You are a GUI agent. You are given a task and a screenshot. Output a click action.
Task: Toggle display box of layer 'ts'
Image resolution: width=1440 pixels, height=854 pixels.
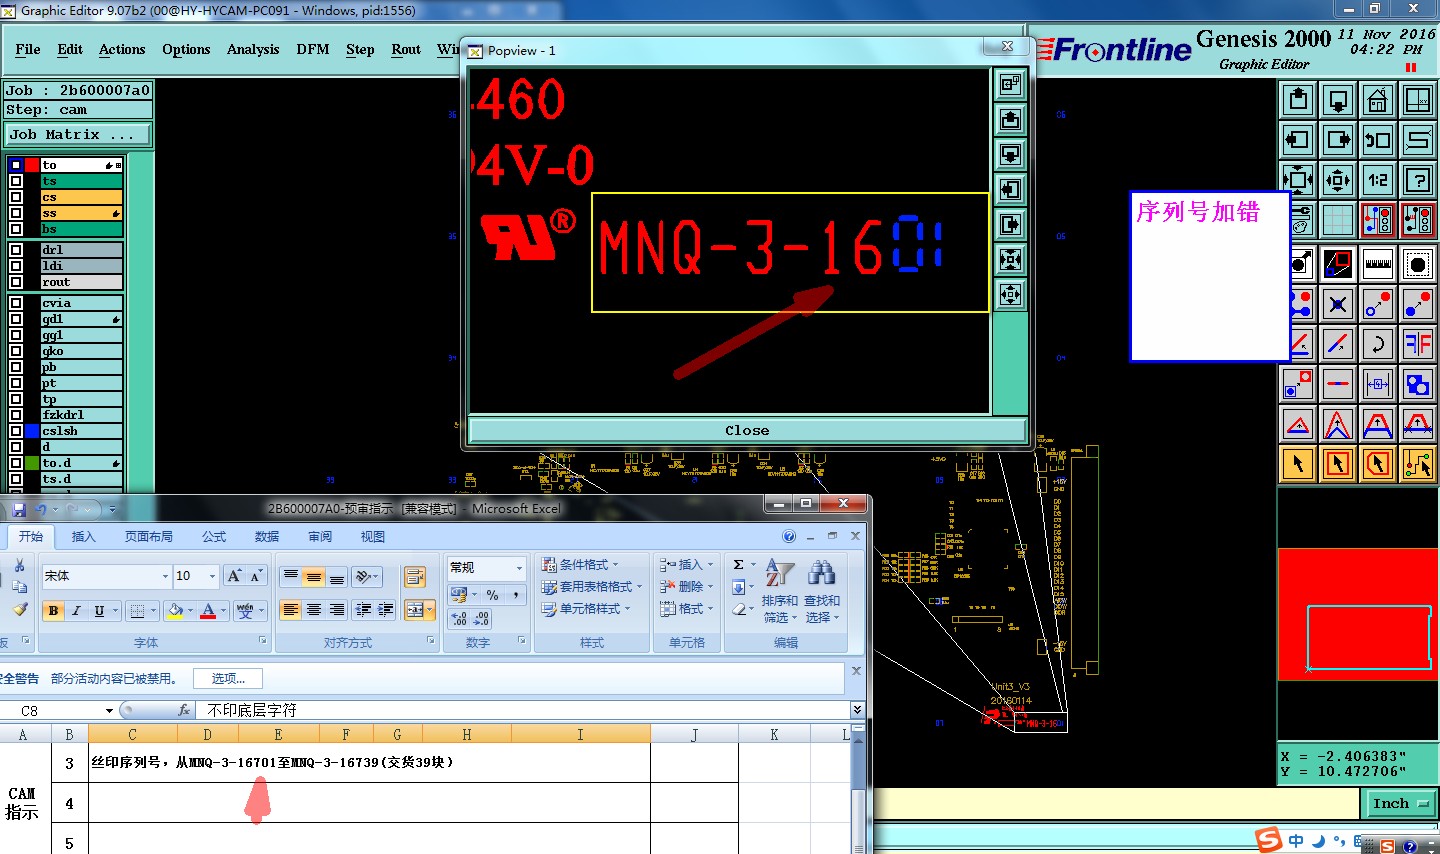15,181
